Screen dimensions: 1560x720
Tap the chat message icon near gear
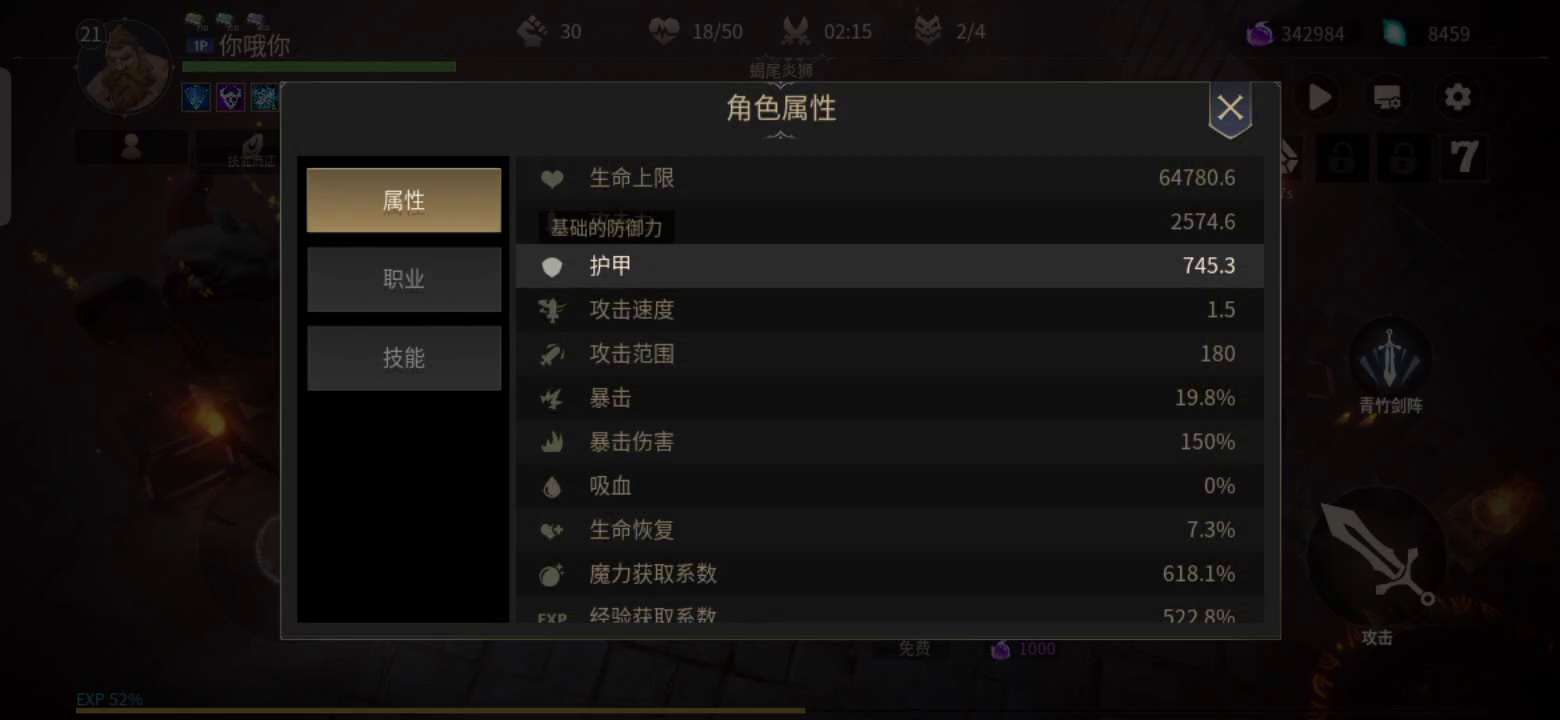pyautogui.click(x=1387, y=97)
